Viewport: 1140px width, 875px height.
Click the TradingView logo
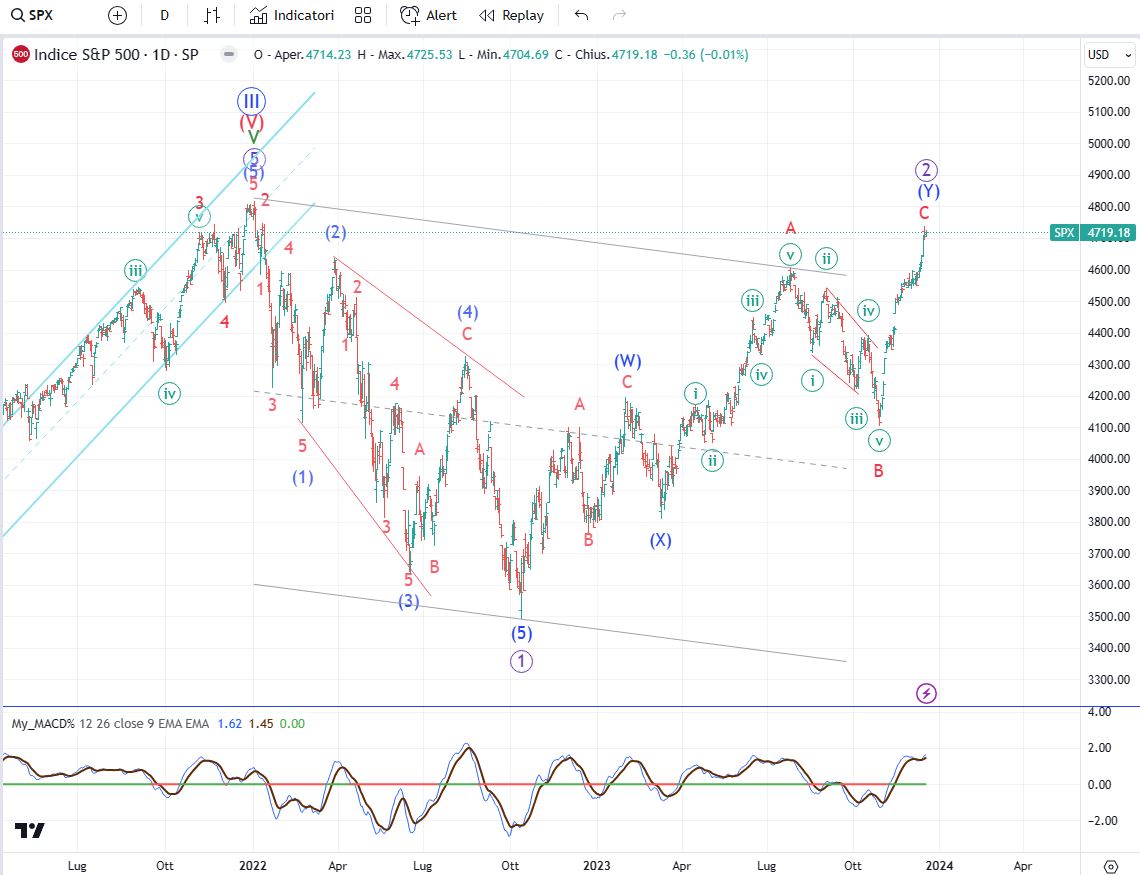coord(30,831)
